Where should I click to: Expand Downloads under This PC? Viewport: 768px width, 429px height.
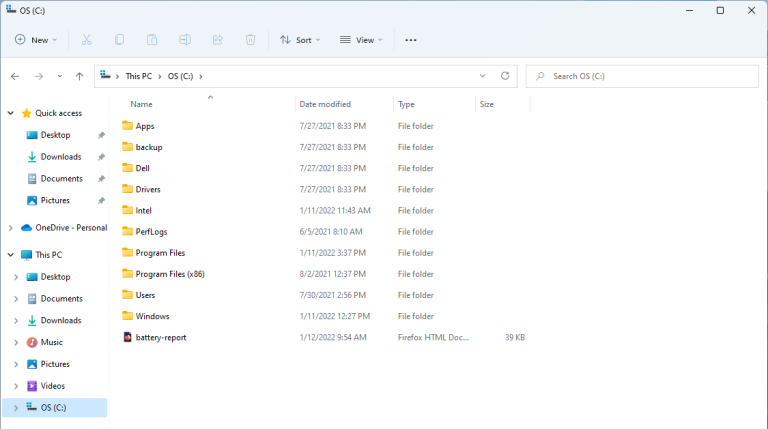pyautogui.click(x=16, y=321)
